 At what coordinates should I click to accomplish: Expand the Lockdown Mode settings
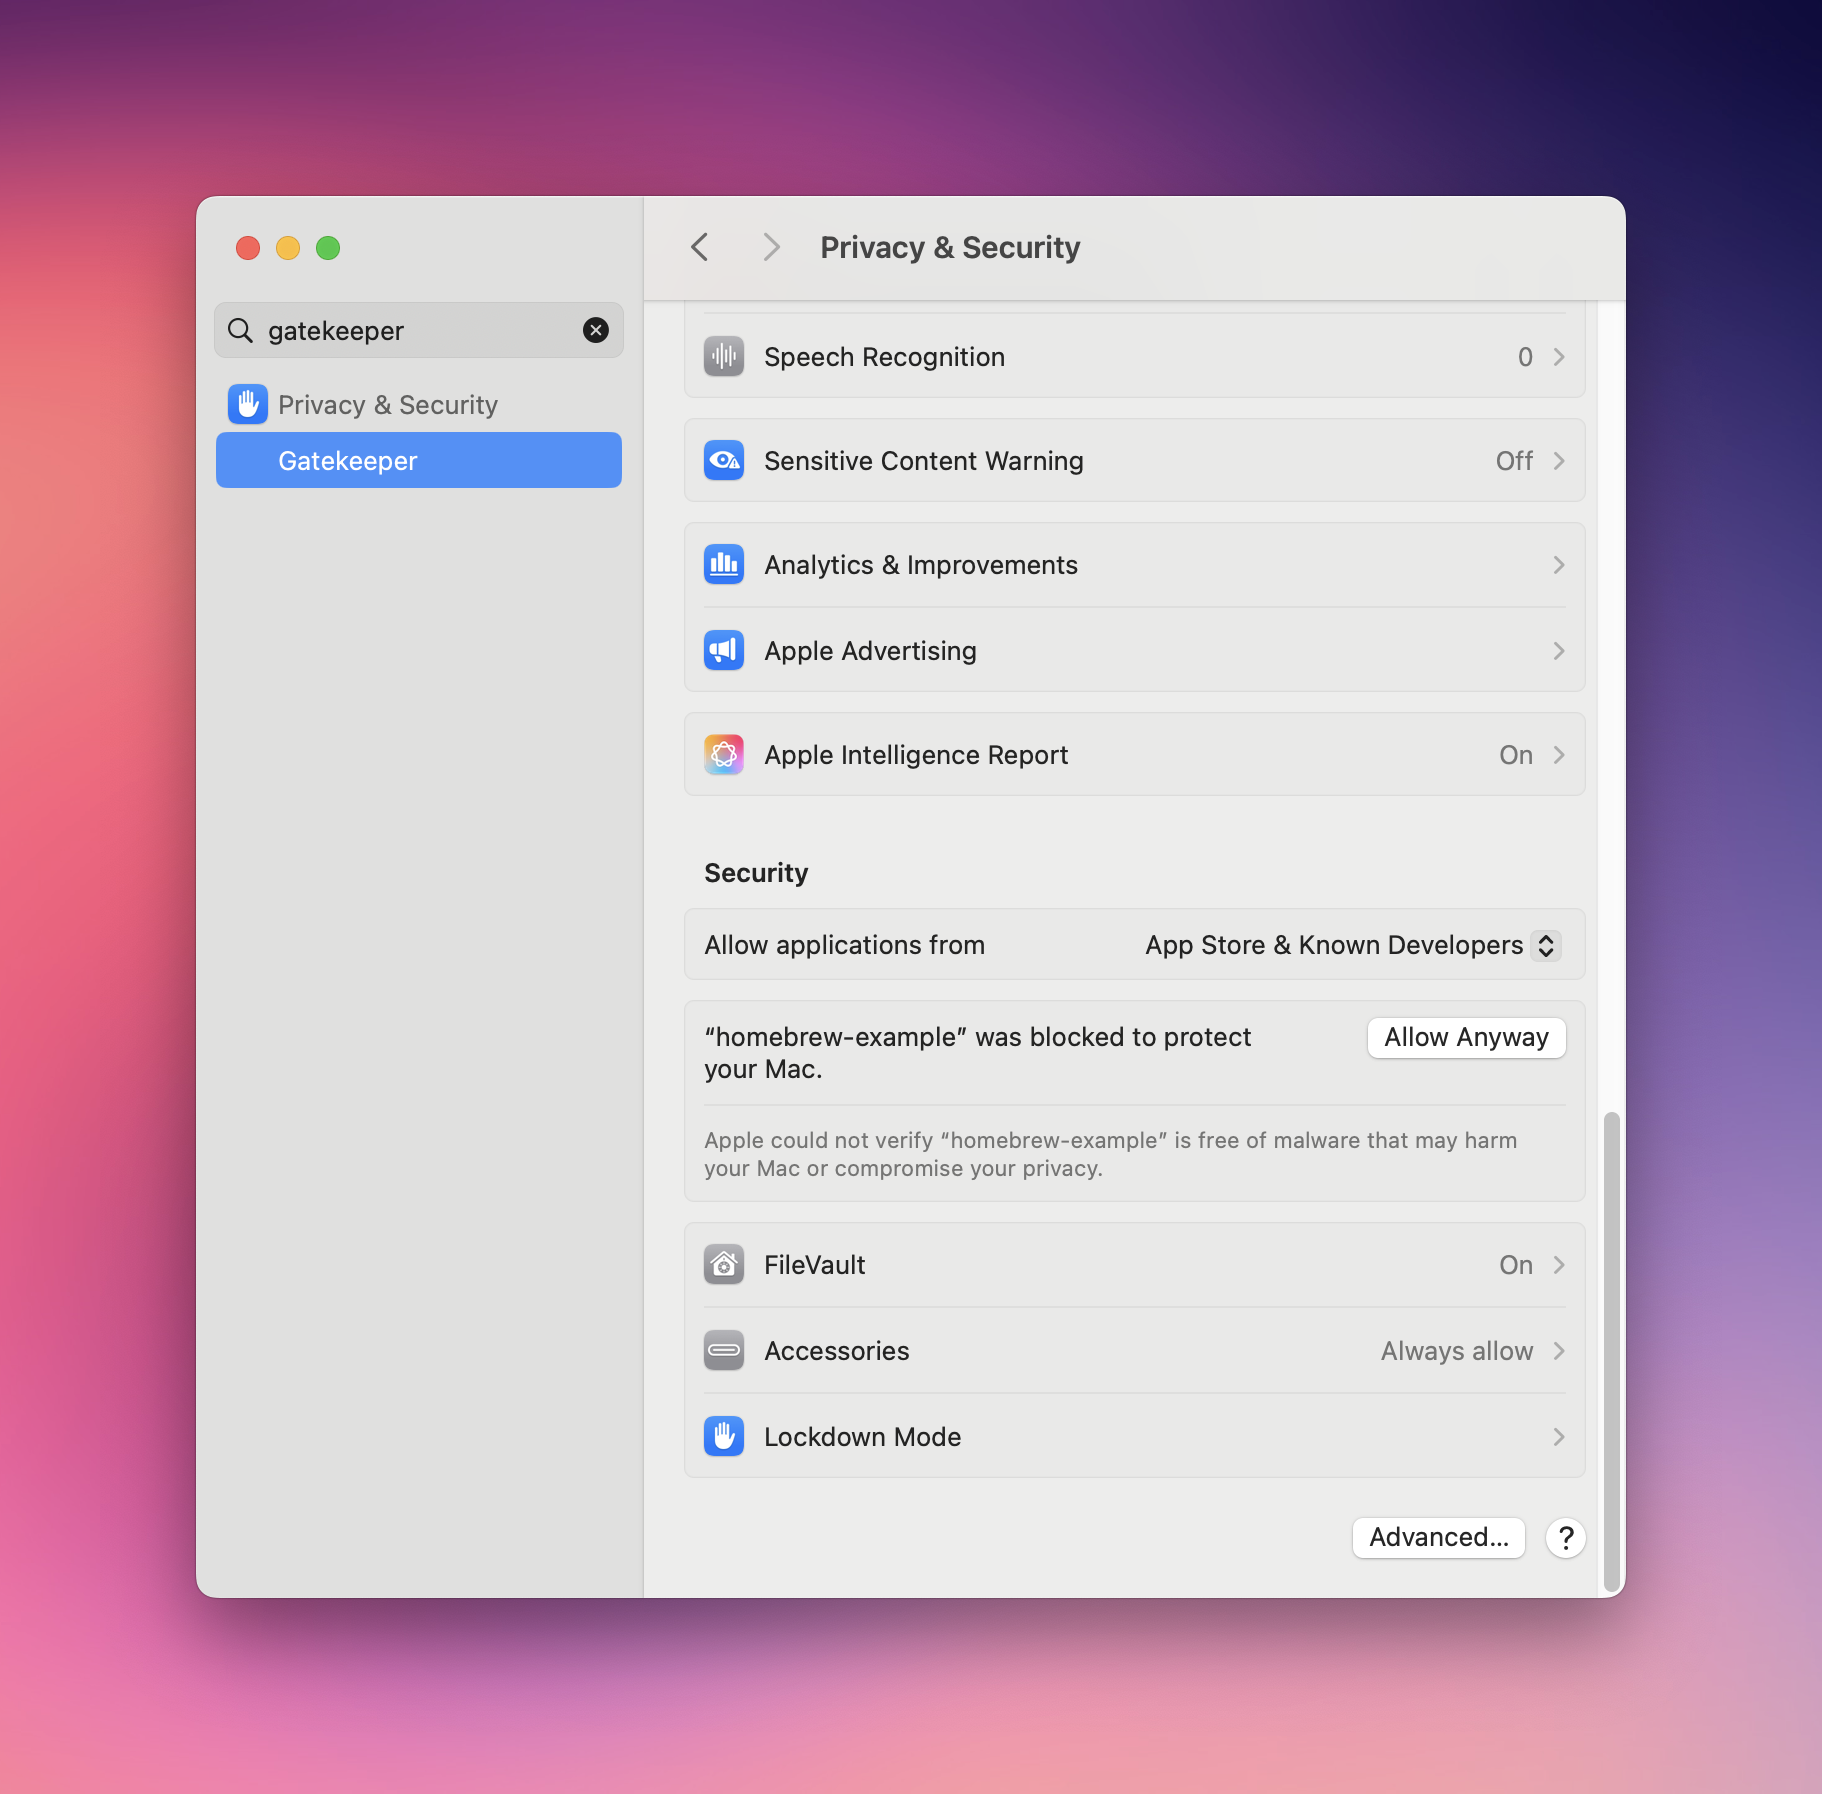(x=1558, y=1436)
